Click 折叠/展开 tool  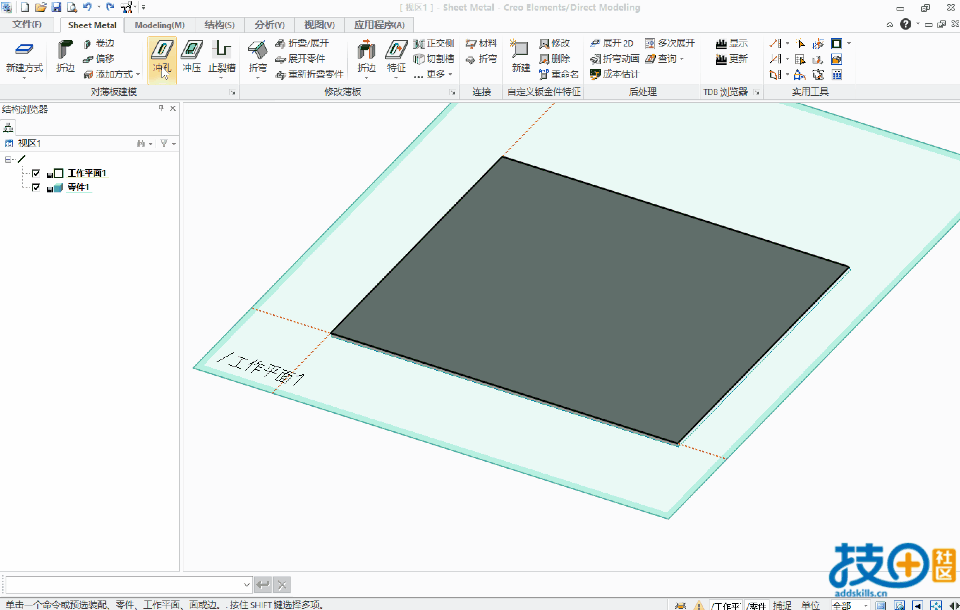coord(302,43)
